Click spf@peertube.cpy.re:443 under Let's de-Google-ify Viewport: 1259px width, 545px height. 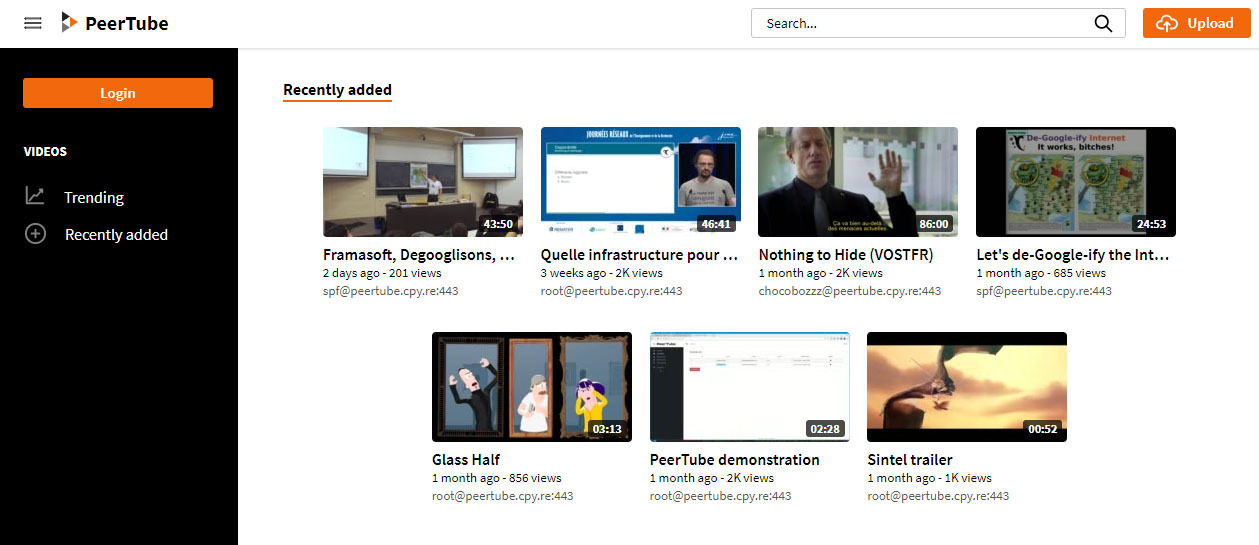[1044, 291]
